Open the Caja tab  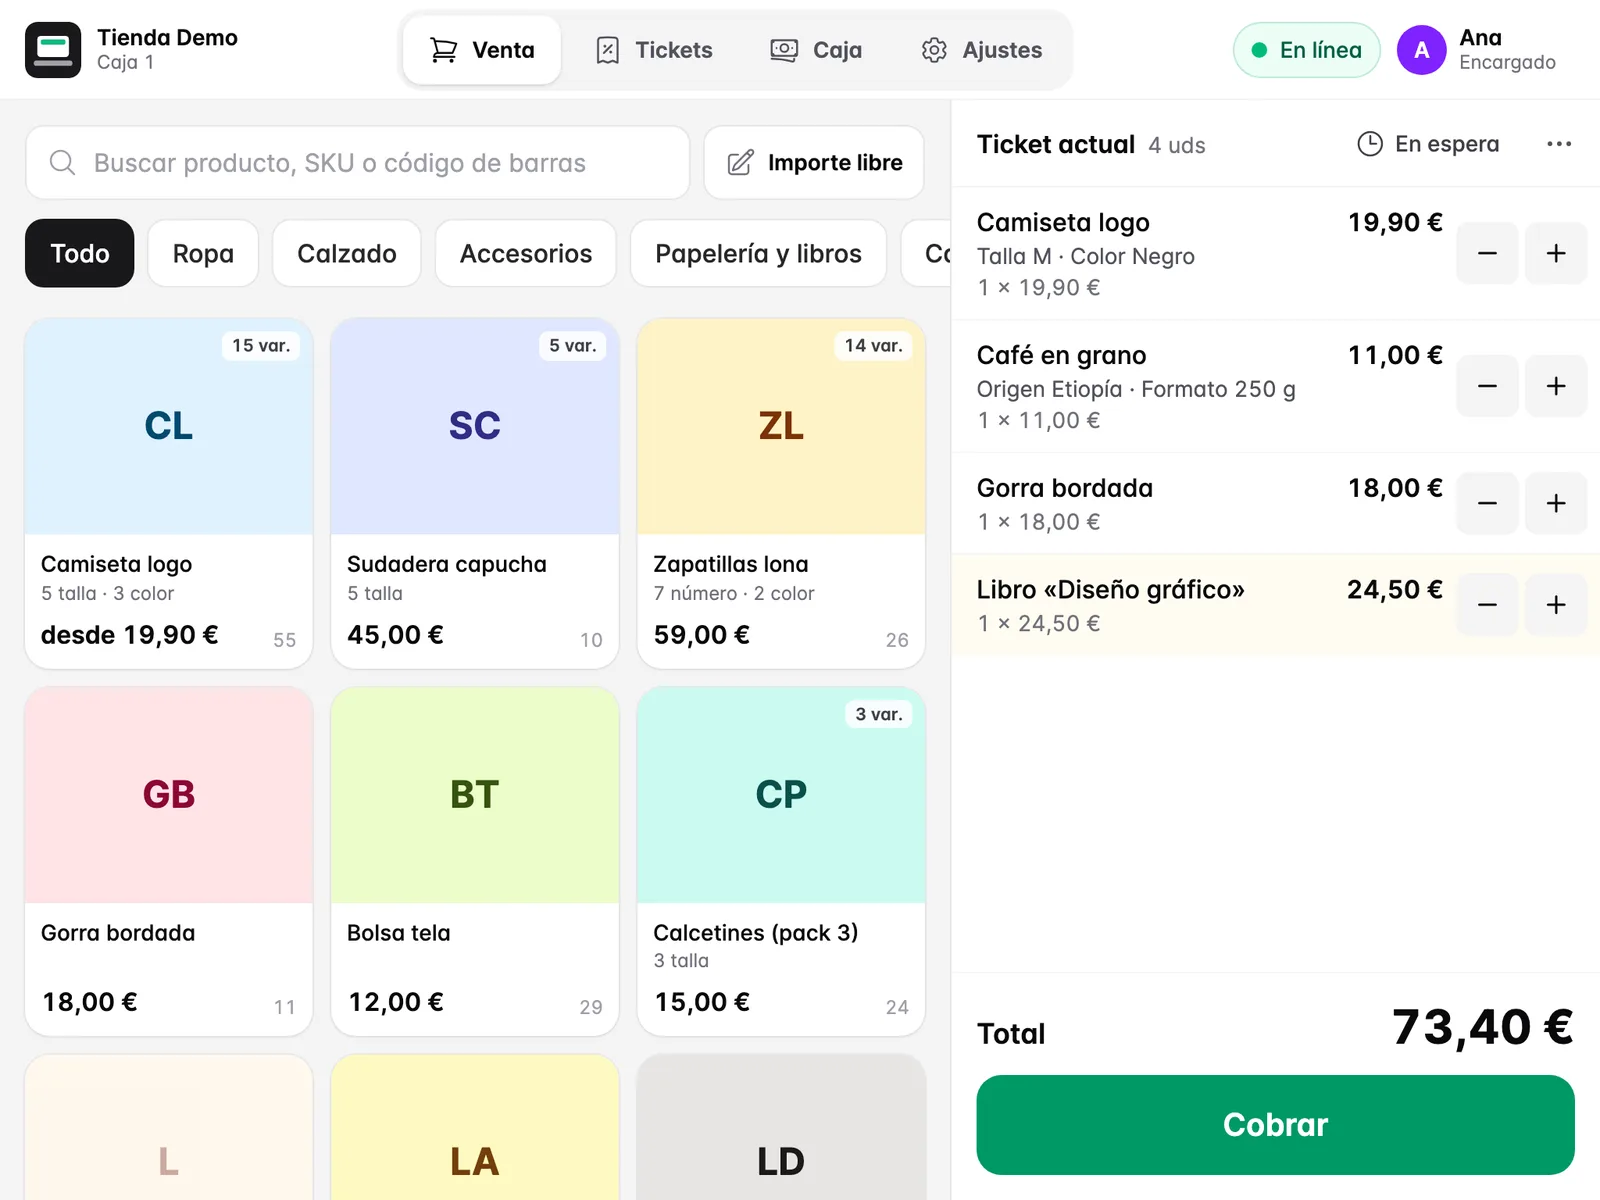coord(816,50)
